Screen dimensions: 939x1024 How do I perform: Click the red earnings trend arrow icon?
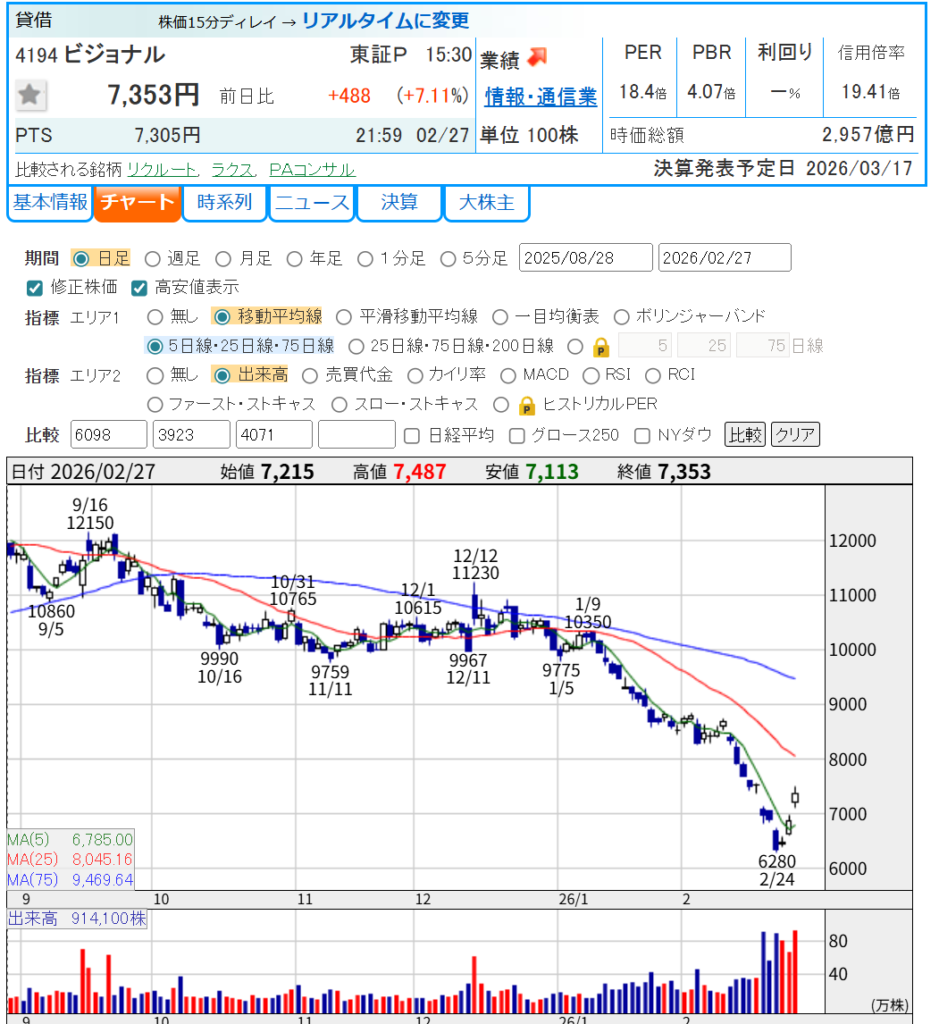tap(538, 58)
